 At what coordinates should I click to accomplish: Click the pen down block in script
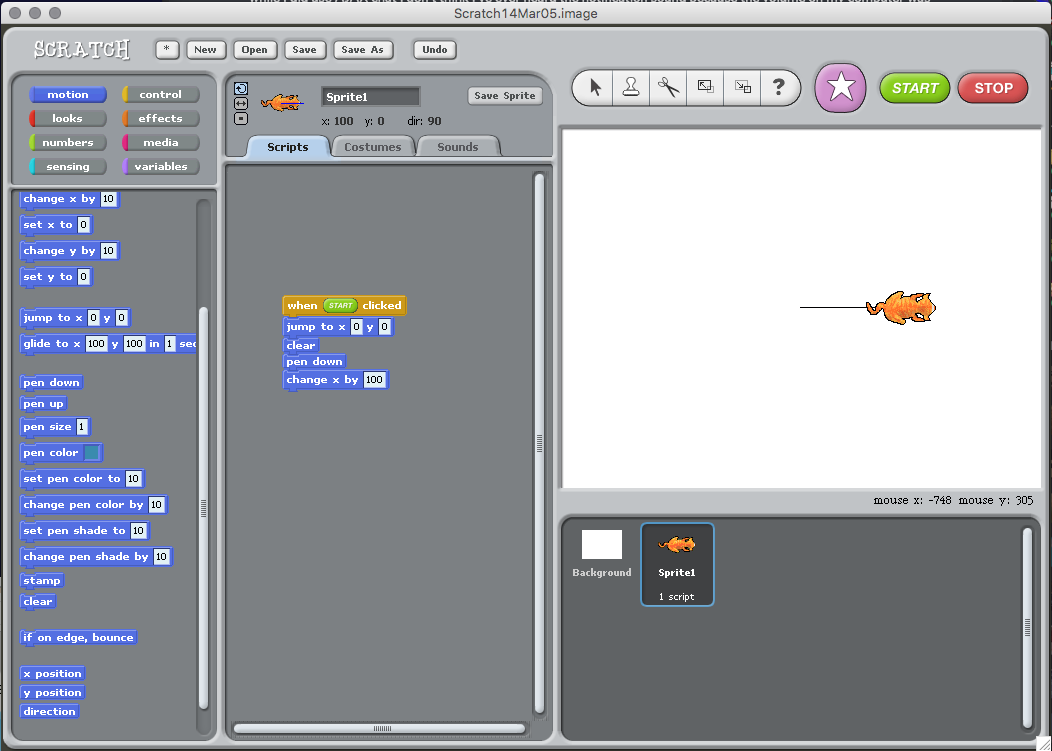click(x=315, y=362)
